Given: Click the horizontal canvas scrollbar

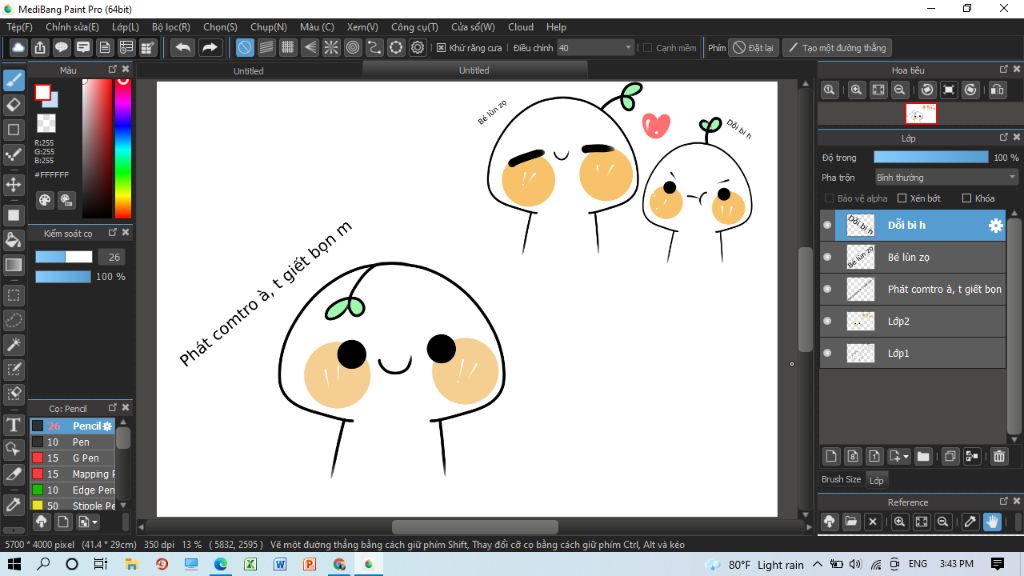Looking at the screenshot, I should point(475,526).
